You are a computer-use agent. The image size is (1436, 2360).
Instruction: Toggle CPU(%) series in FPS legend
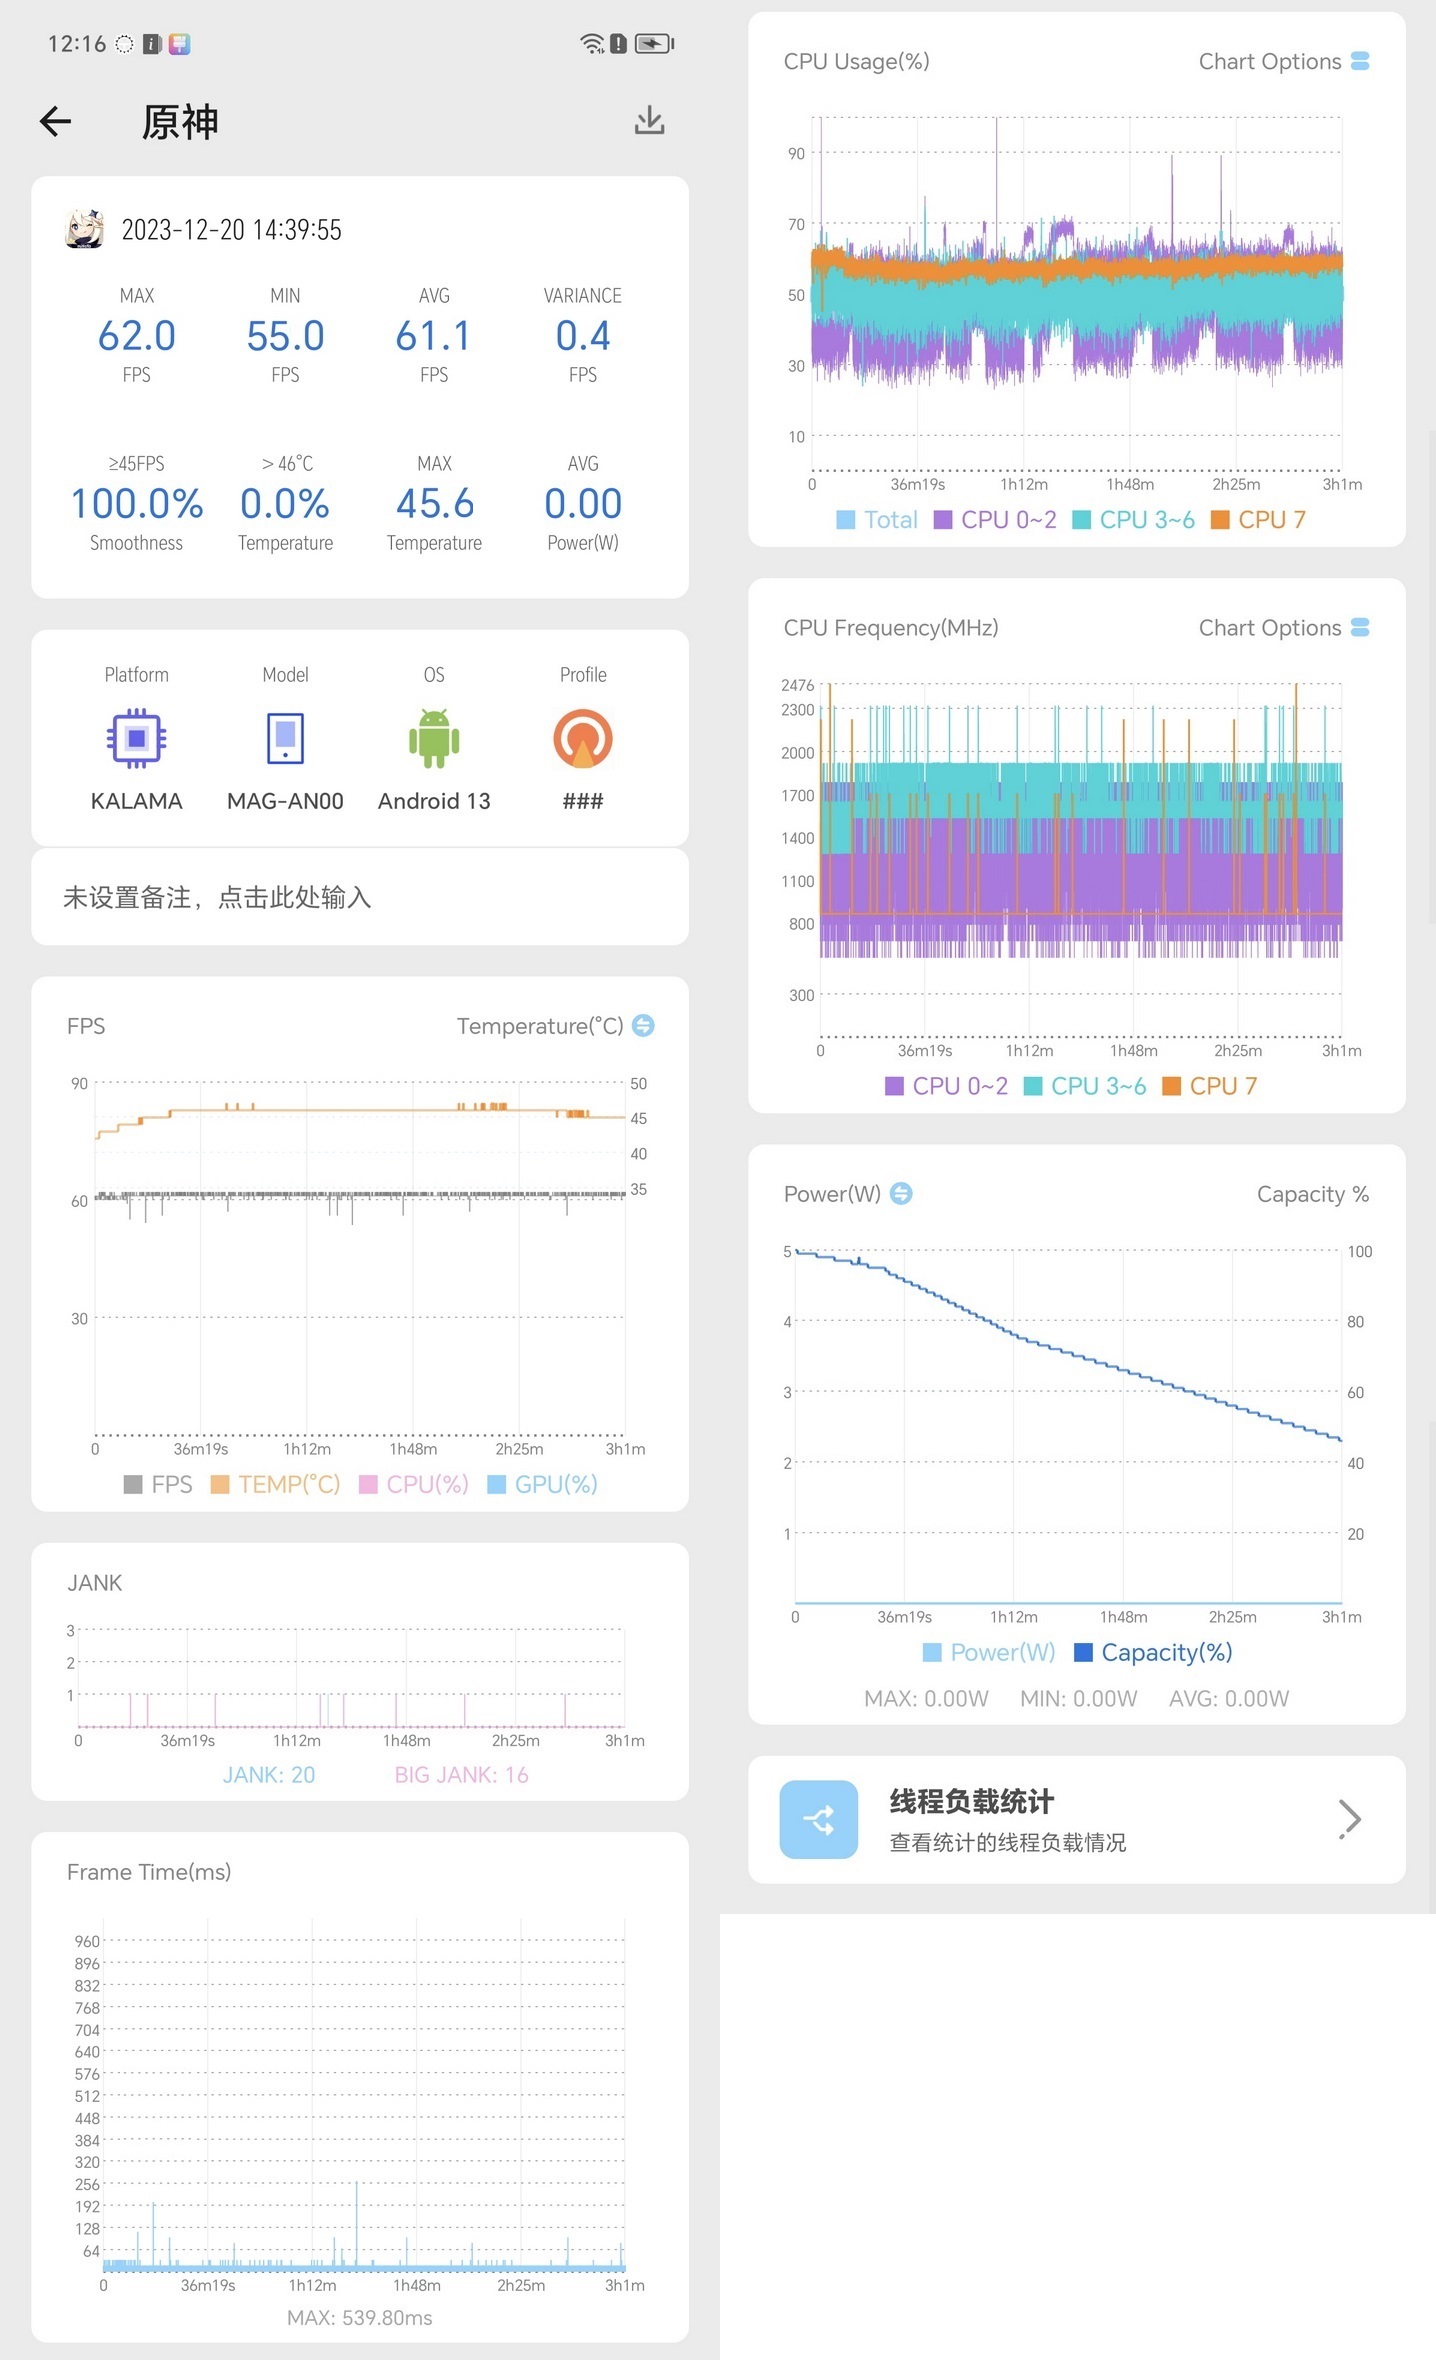pos(414,1485)
